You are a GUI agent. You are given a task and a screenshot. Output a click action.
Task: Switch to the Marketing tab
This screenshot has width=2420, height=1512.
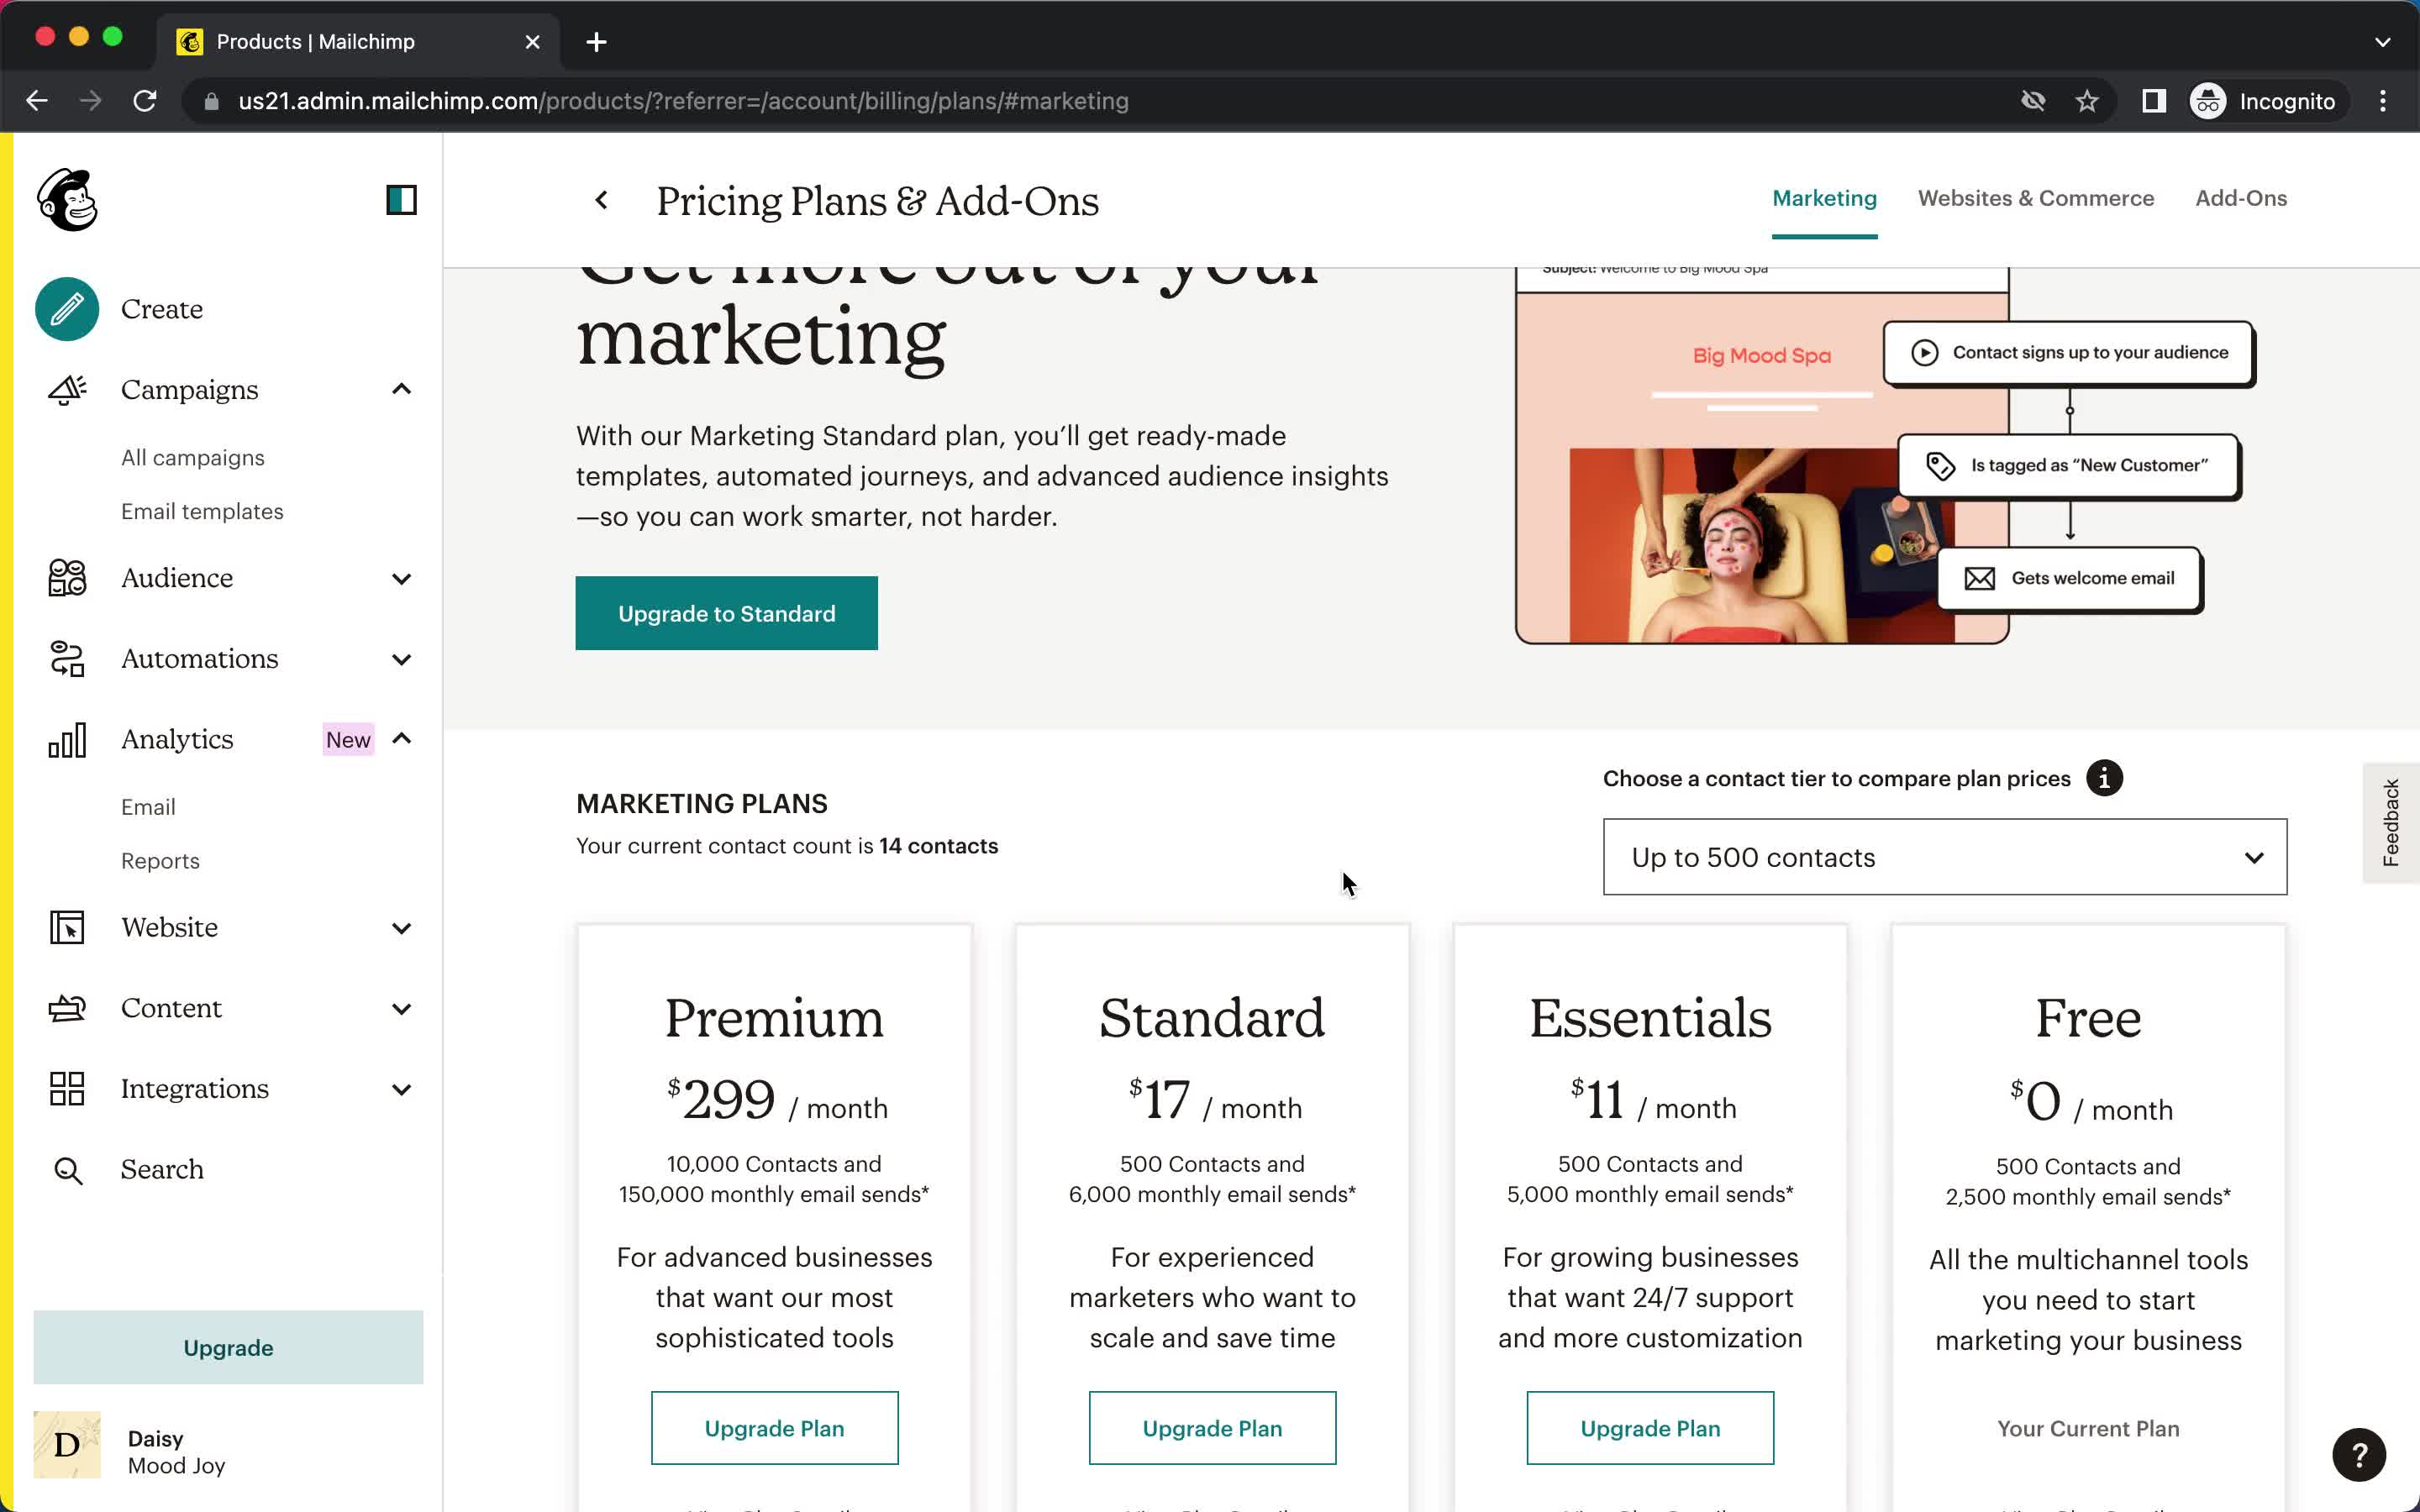tap(1826, 197)
